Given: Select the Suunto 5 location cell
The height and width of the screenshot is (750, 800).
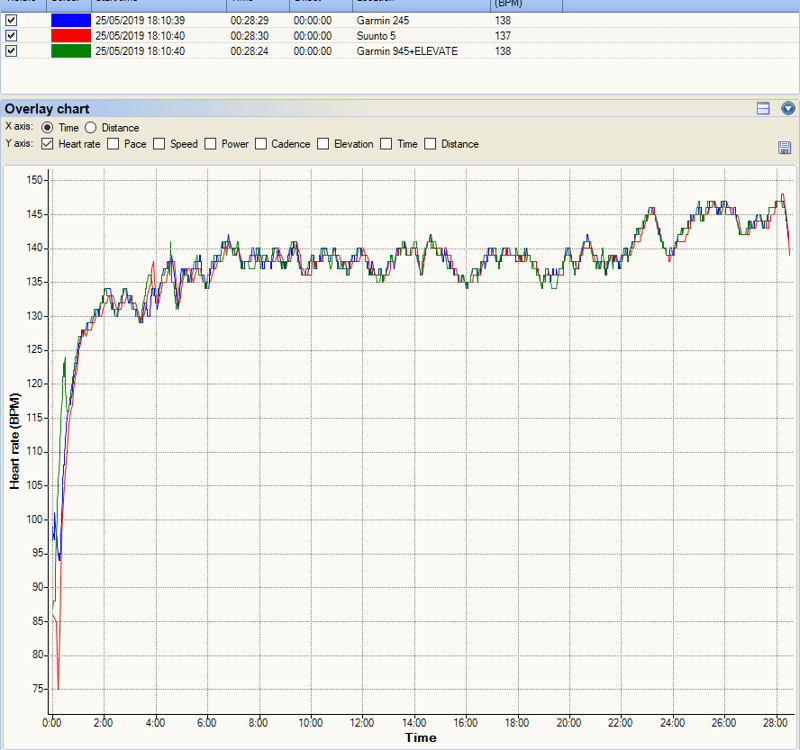Looking at the screenshot, I should 376,36.
